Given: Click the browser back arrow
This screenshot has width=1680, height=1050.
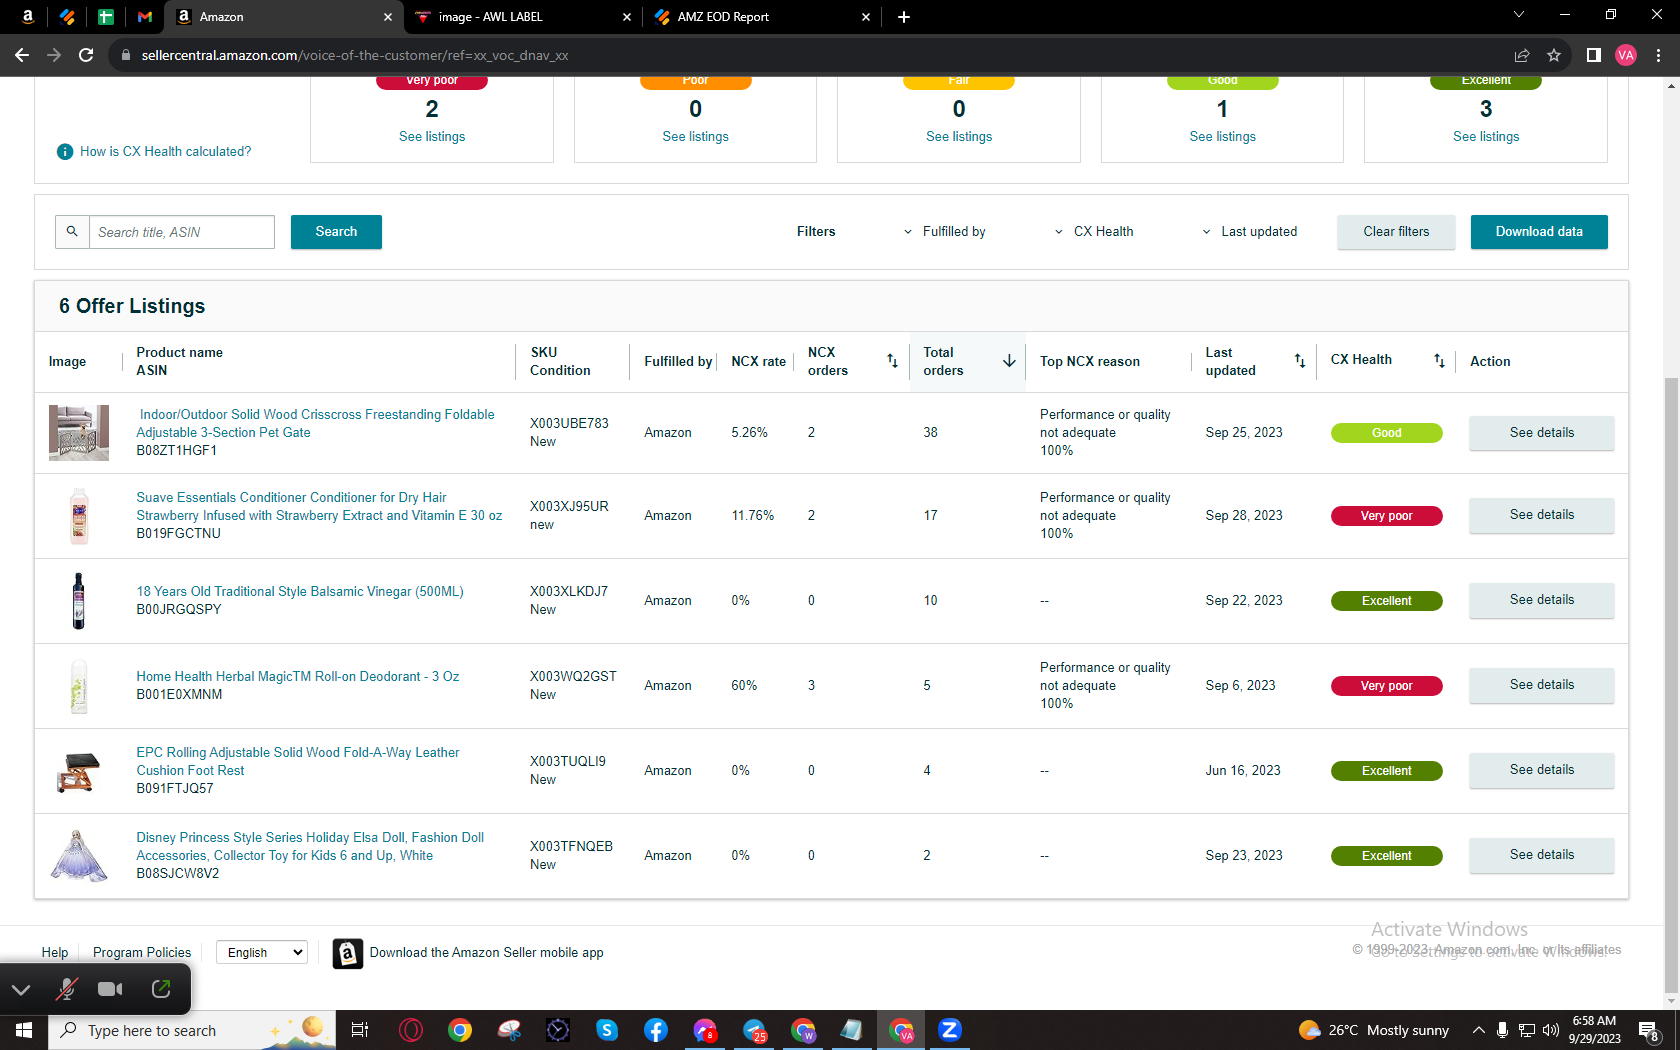Looking at the screenshot, I should click(22, 55).
